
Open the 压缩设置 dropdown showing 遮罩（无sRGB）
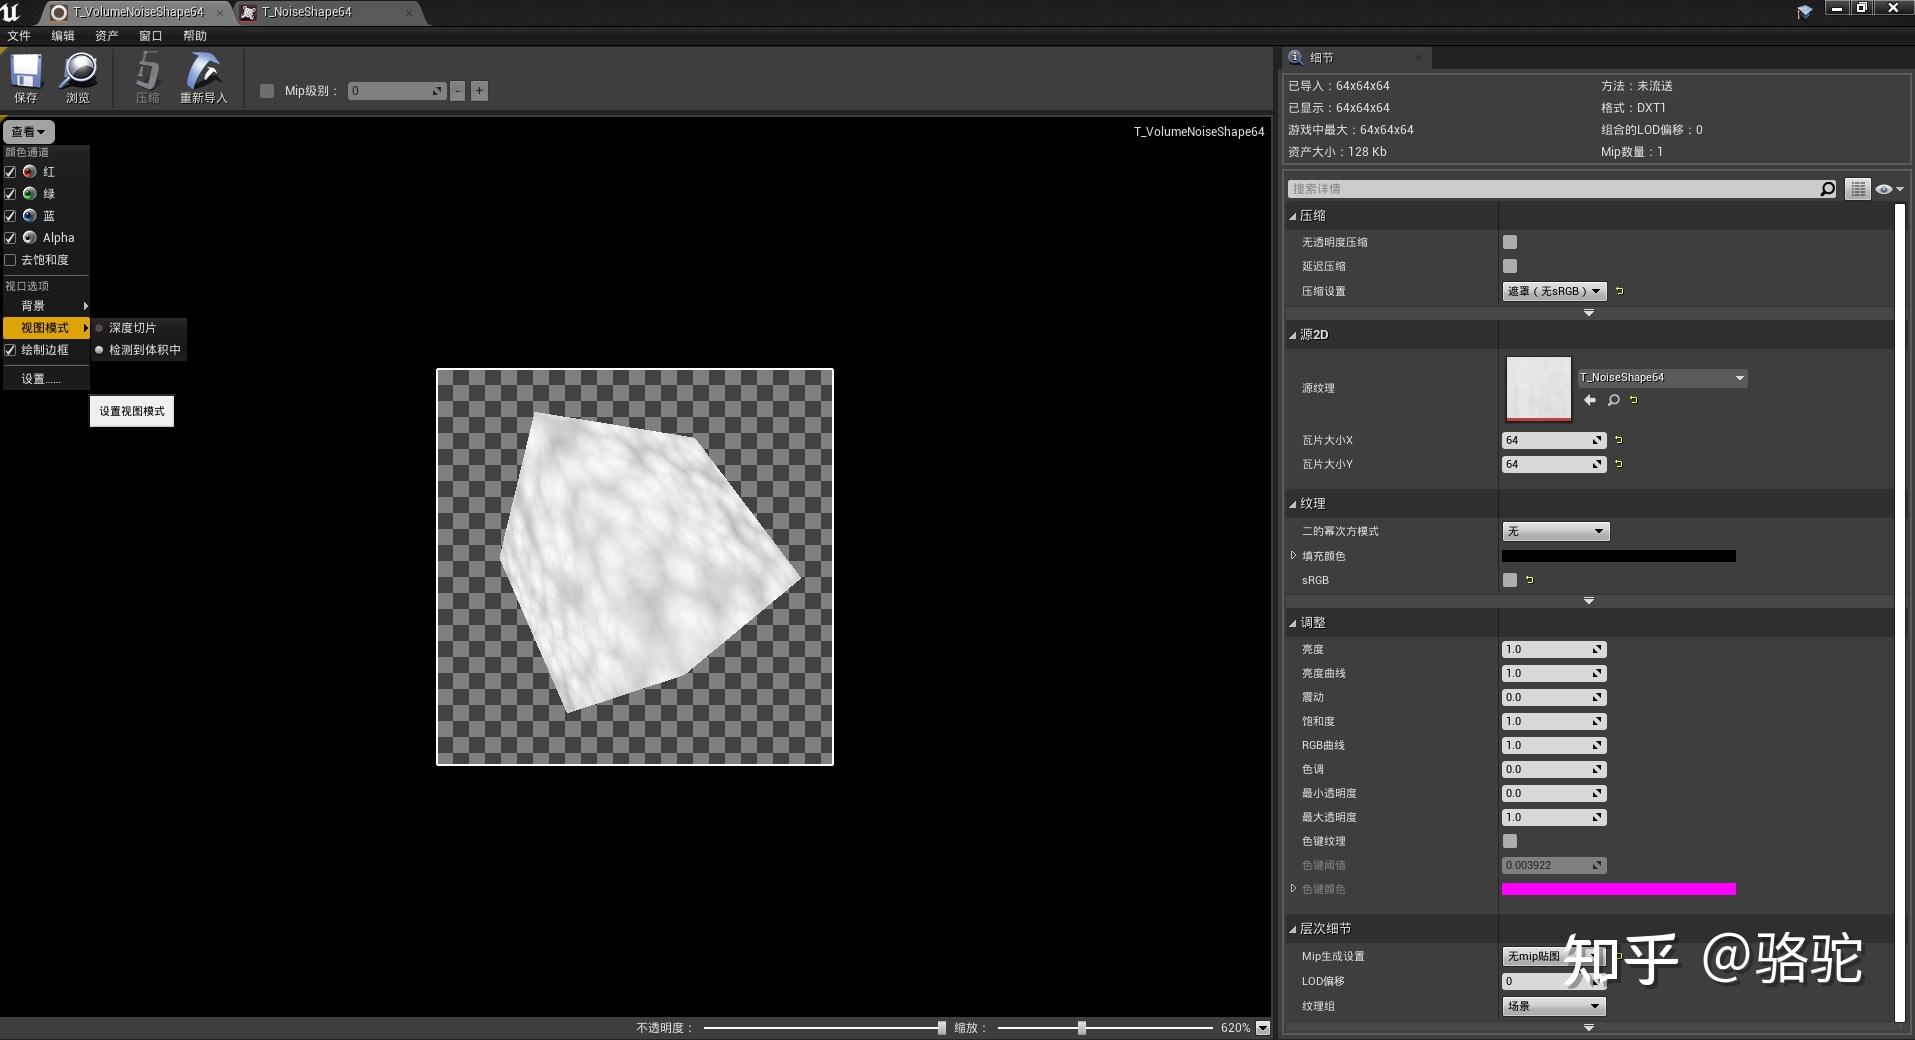point(1555,291)
